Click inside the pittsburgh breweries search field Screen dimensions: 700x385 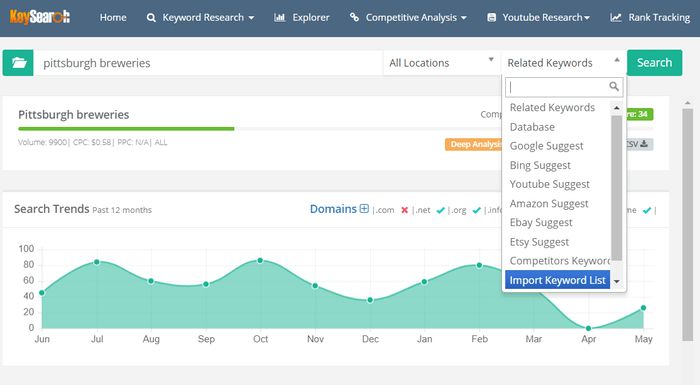(x=208, y=63)
